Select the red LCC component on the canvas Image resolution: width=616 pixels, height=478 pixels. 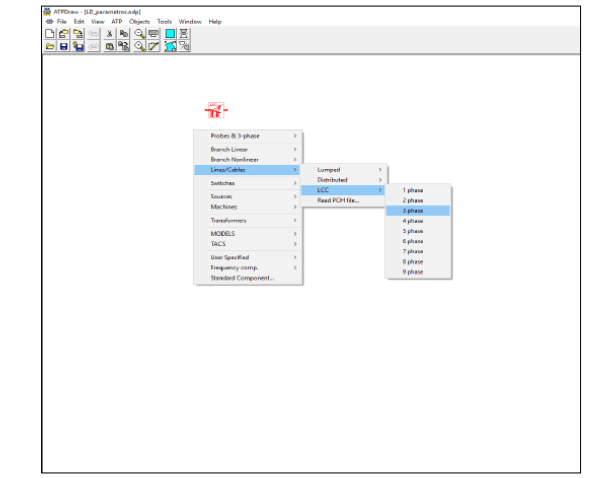pos(216,109)
